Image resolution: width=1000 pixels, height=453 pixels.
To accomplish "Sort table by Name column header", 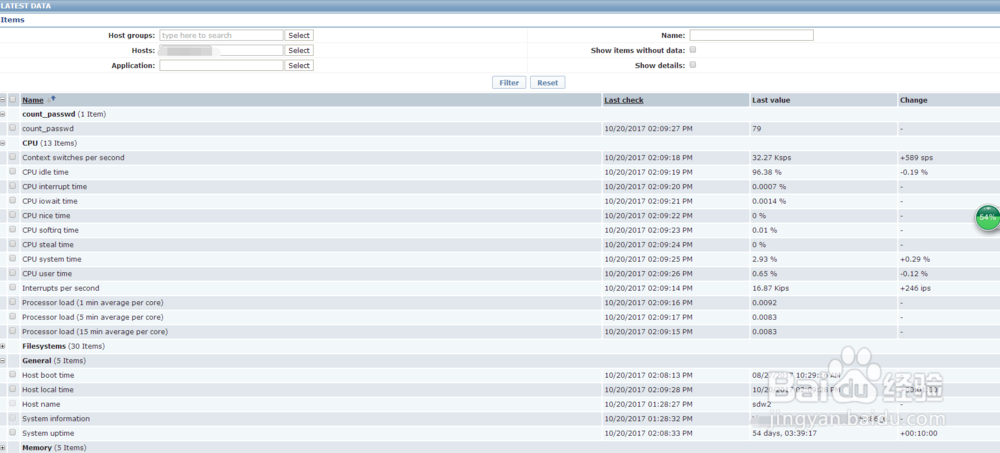I will pyautogui.click(x=33, y=100).
